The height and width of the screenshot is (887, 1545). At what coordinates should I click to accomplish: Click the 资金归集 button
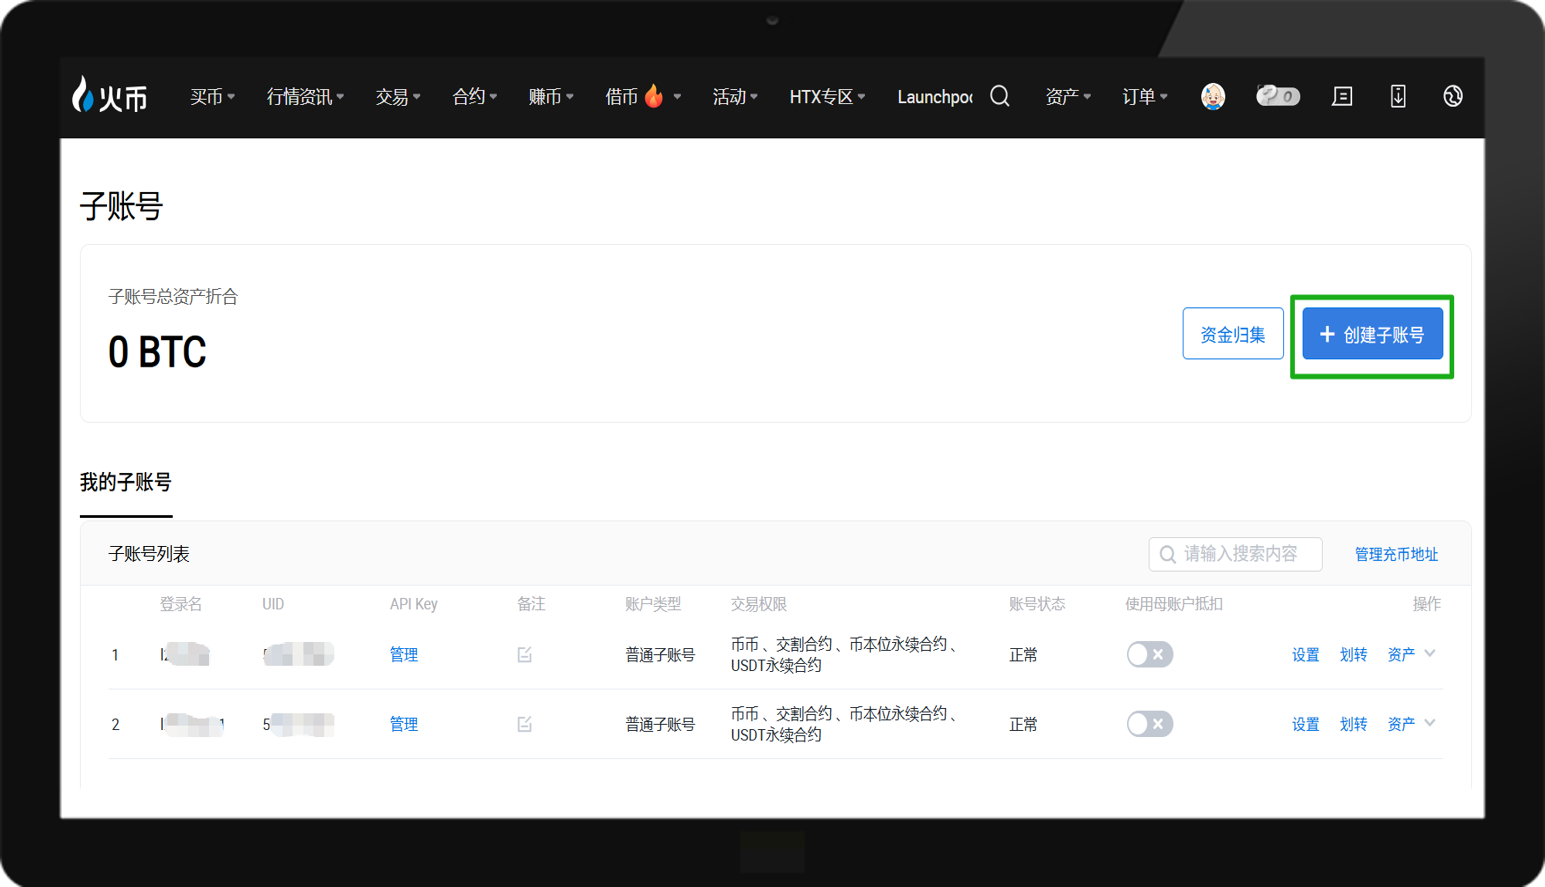(1232, 335)
